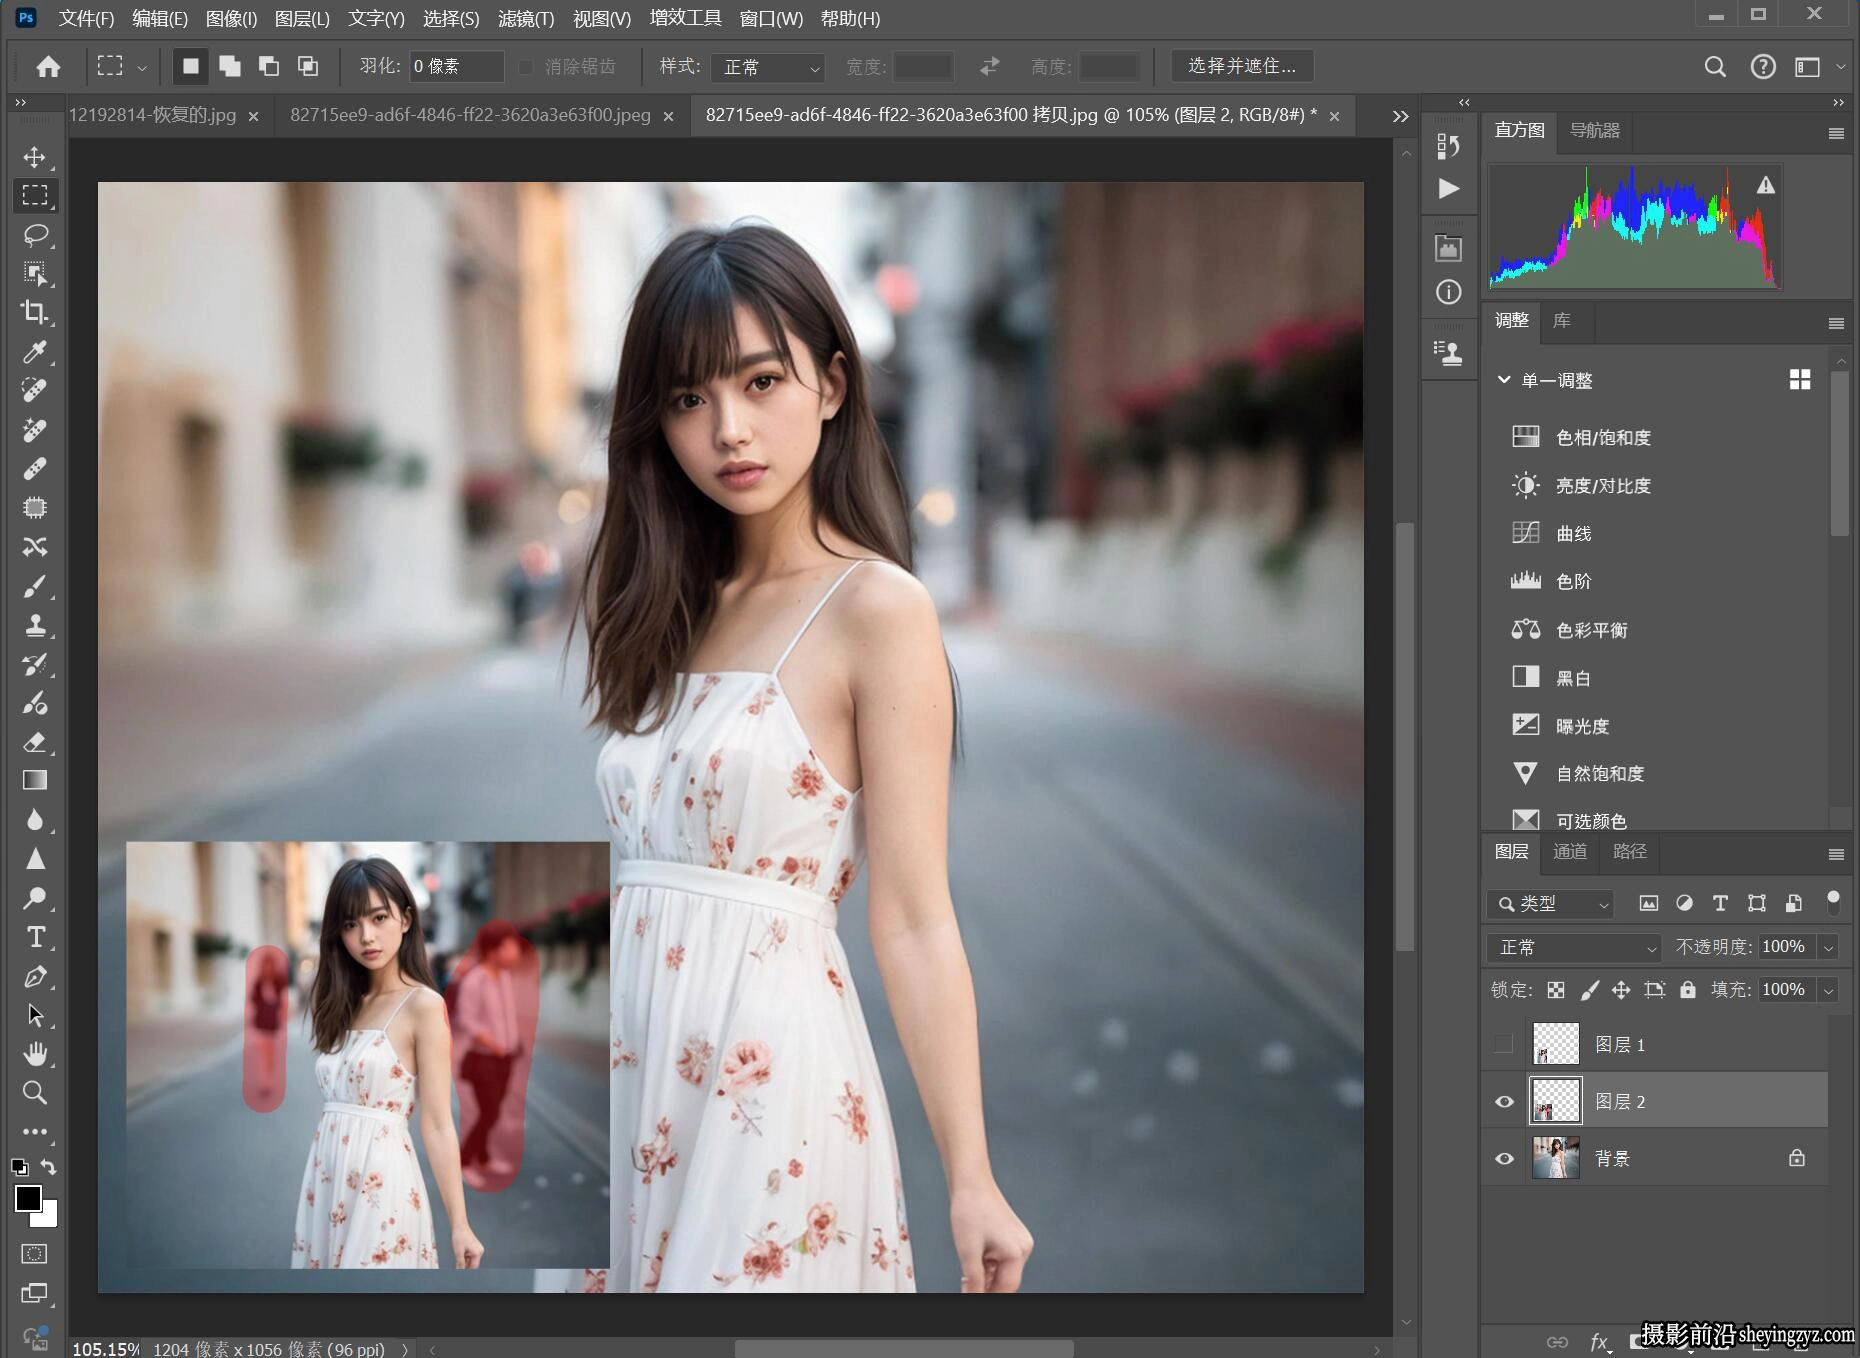Select the Eyedropper tool

pos(35,351)
